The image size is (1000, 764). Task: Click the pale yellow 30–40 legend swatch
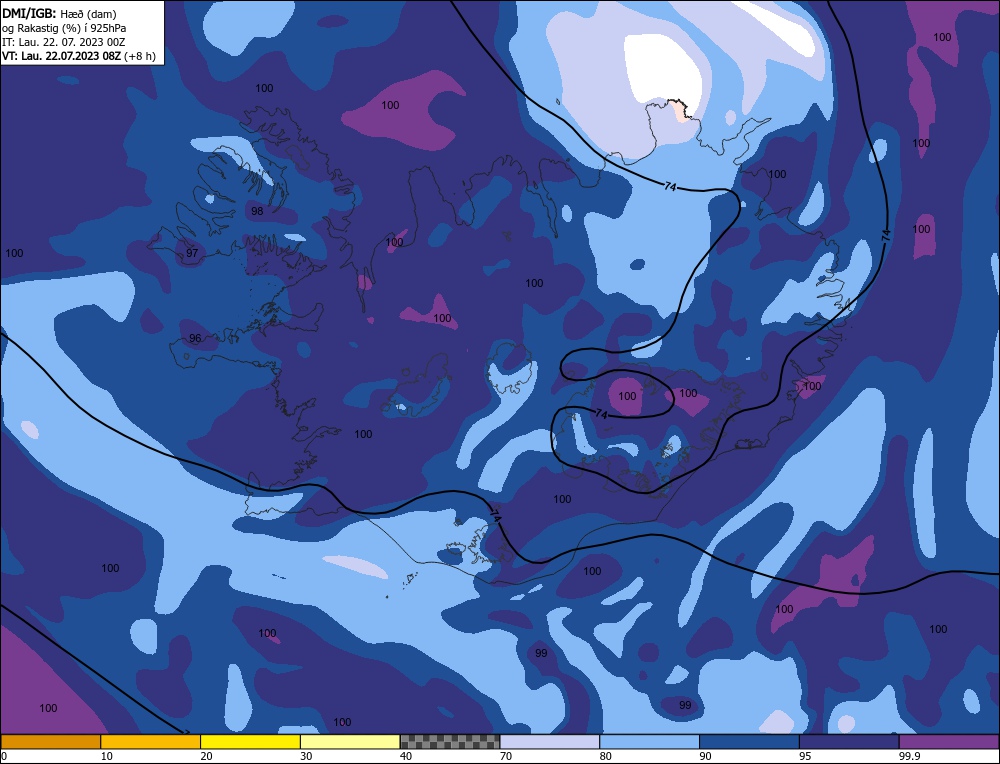tap(350, 741)
